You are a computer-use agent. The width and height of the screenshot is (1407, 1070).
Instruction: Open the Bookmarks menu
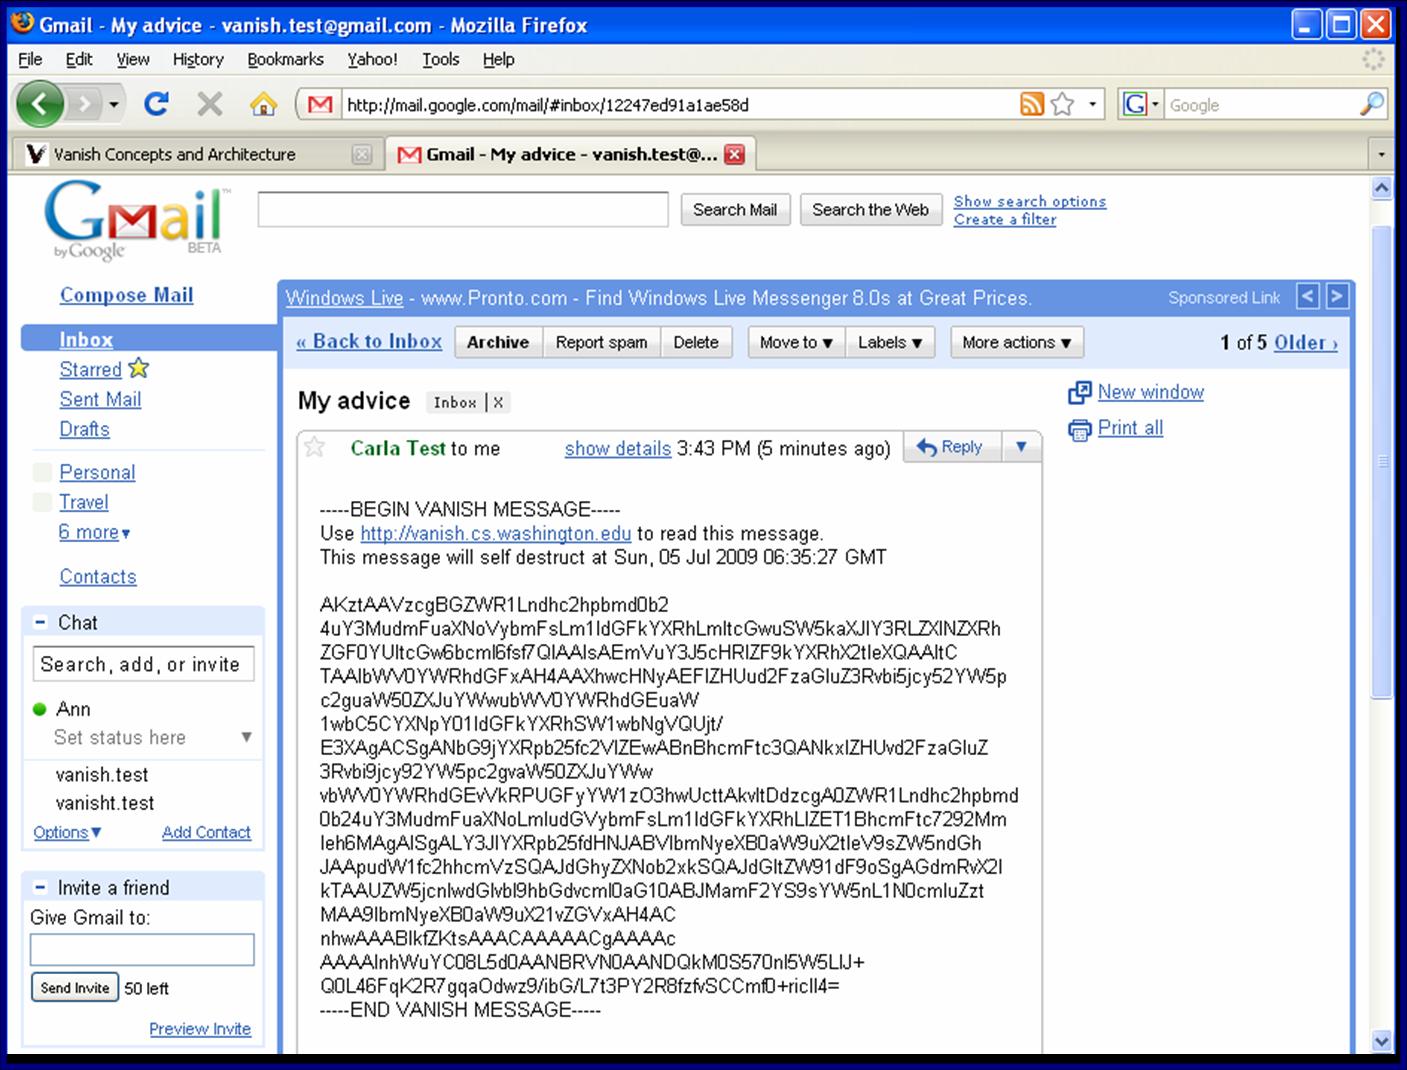[x=285, y=59]
